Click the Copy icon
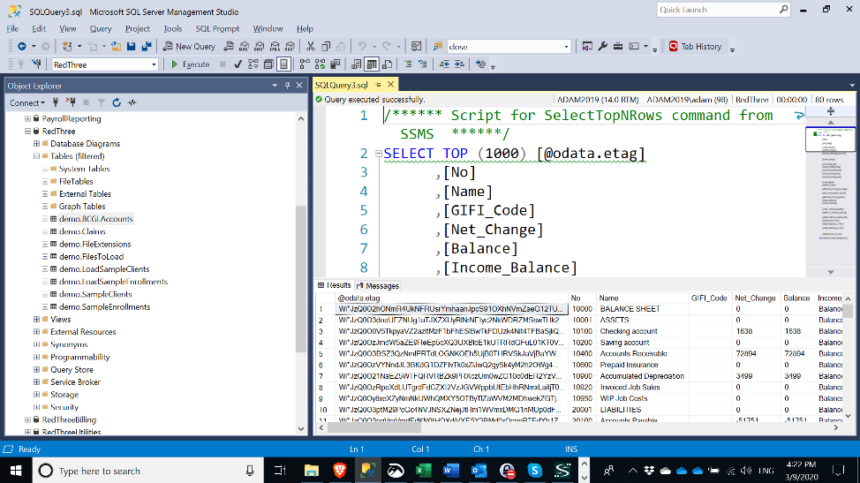Viewport: 860px width, 483px height. pyautogui.click(x=326, y=47)
